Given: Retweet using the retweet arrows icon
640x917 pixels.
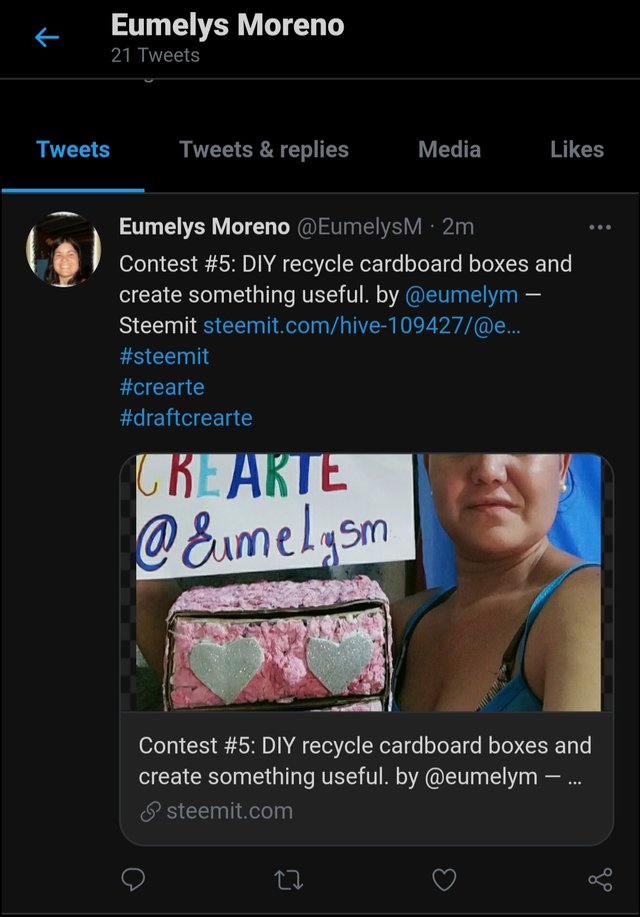Looking at the screenshot, I should point(289,880).
